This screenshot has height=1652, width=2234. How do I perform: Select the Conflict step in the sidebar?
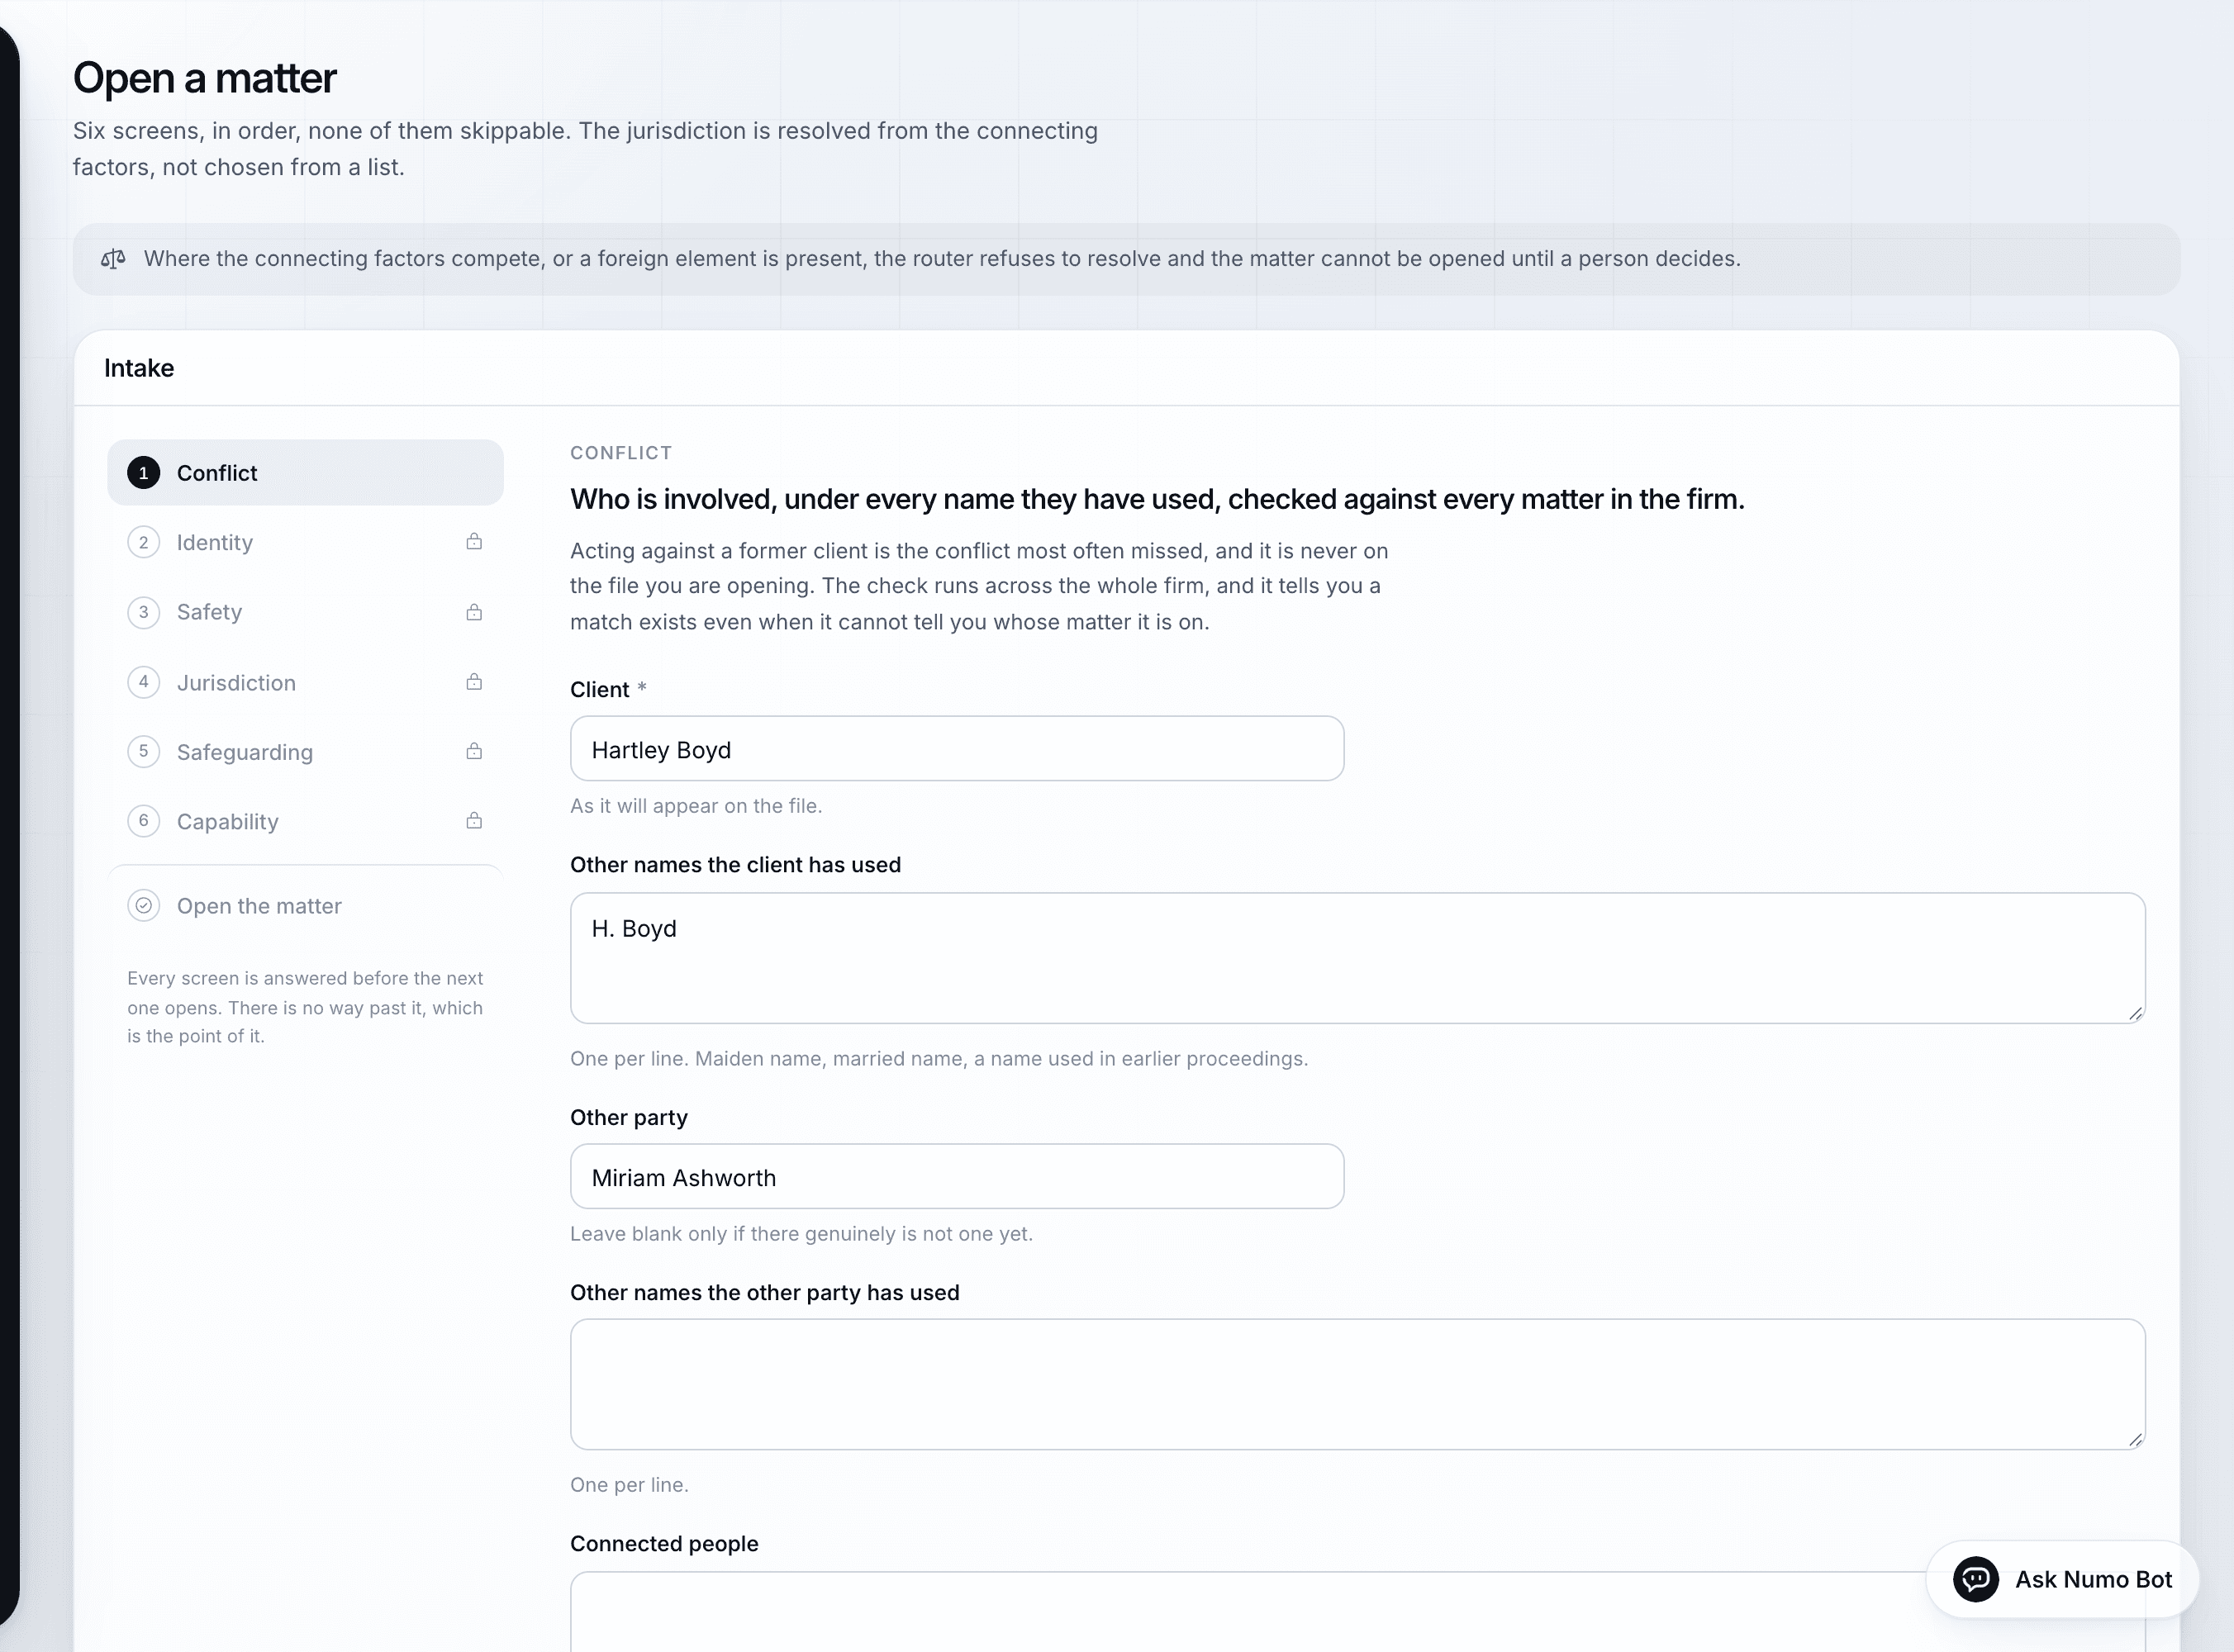305,472
